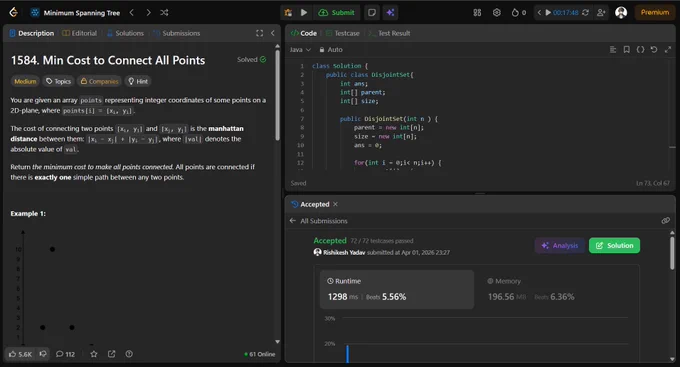Screen dimensions: 680x367
Task: Open settings gear icon
Action: (x=497, y=13)
